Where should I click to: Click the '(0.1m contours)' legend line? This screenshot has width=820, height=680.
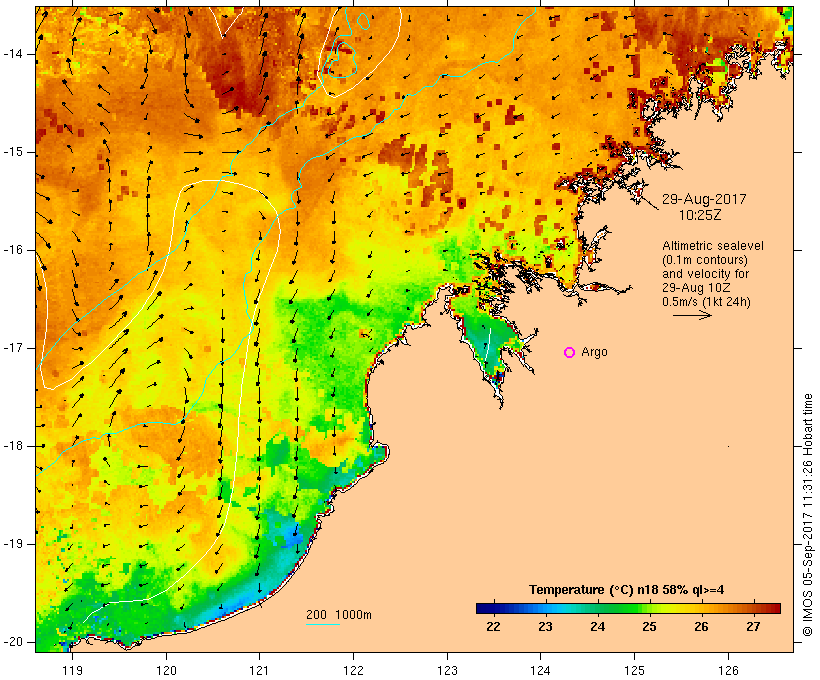coord(705,260)
